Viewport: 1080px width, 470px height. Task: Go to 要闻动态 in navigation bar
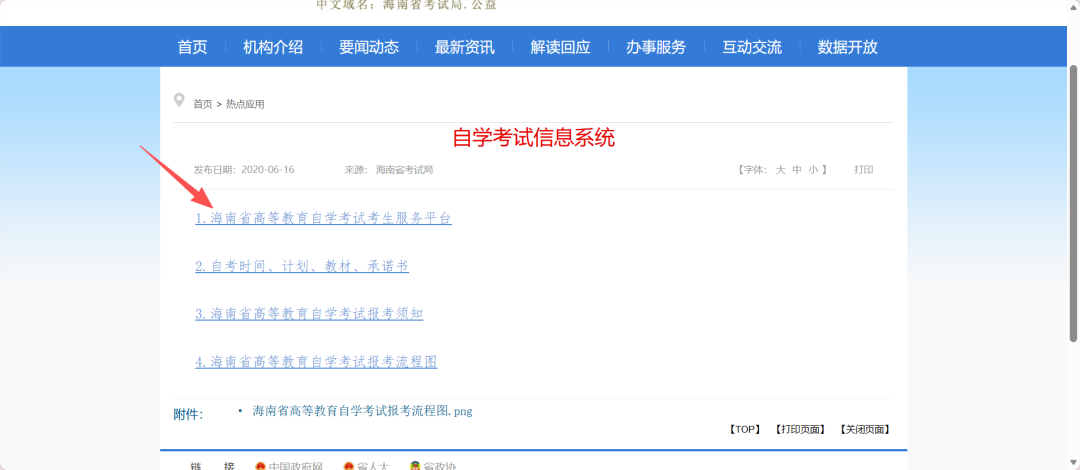coord(368,48)
